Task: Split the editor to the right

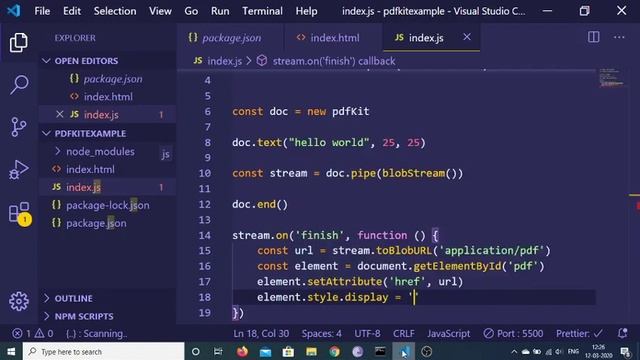Action: (593, 38)
